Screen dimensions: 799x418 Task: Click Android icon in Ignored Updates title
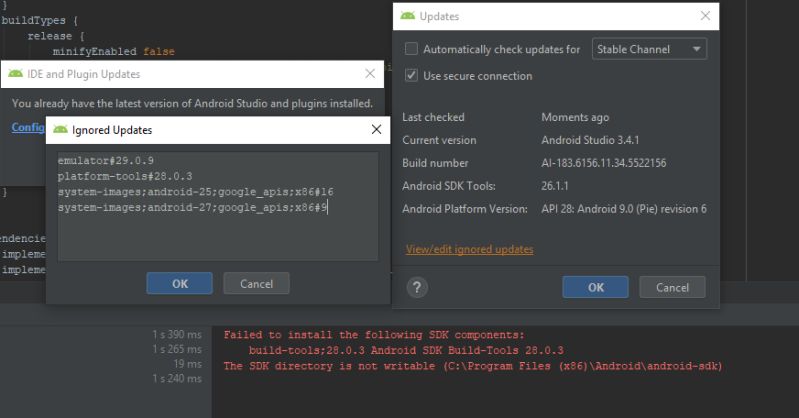tap(61, 129)
